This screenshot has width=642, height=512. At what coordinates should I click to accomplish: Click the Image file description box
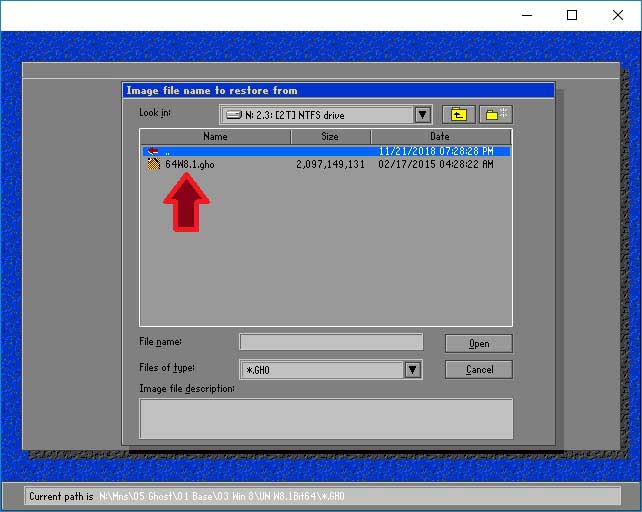point(326,418)
